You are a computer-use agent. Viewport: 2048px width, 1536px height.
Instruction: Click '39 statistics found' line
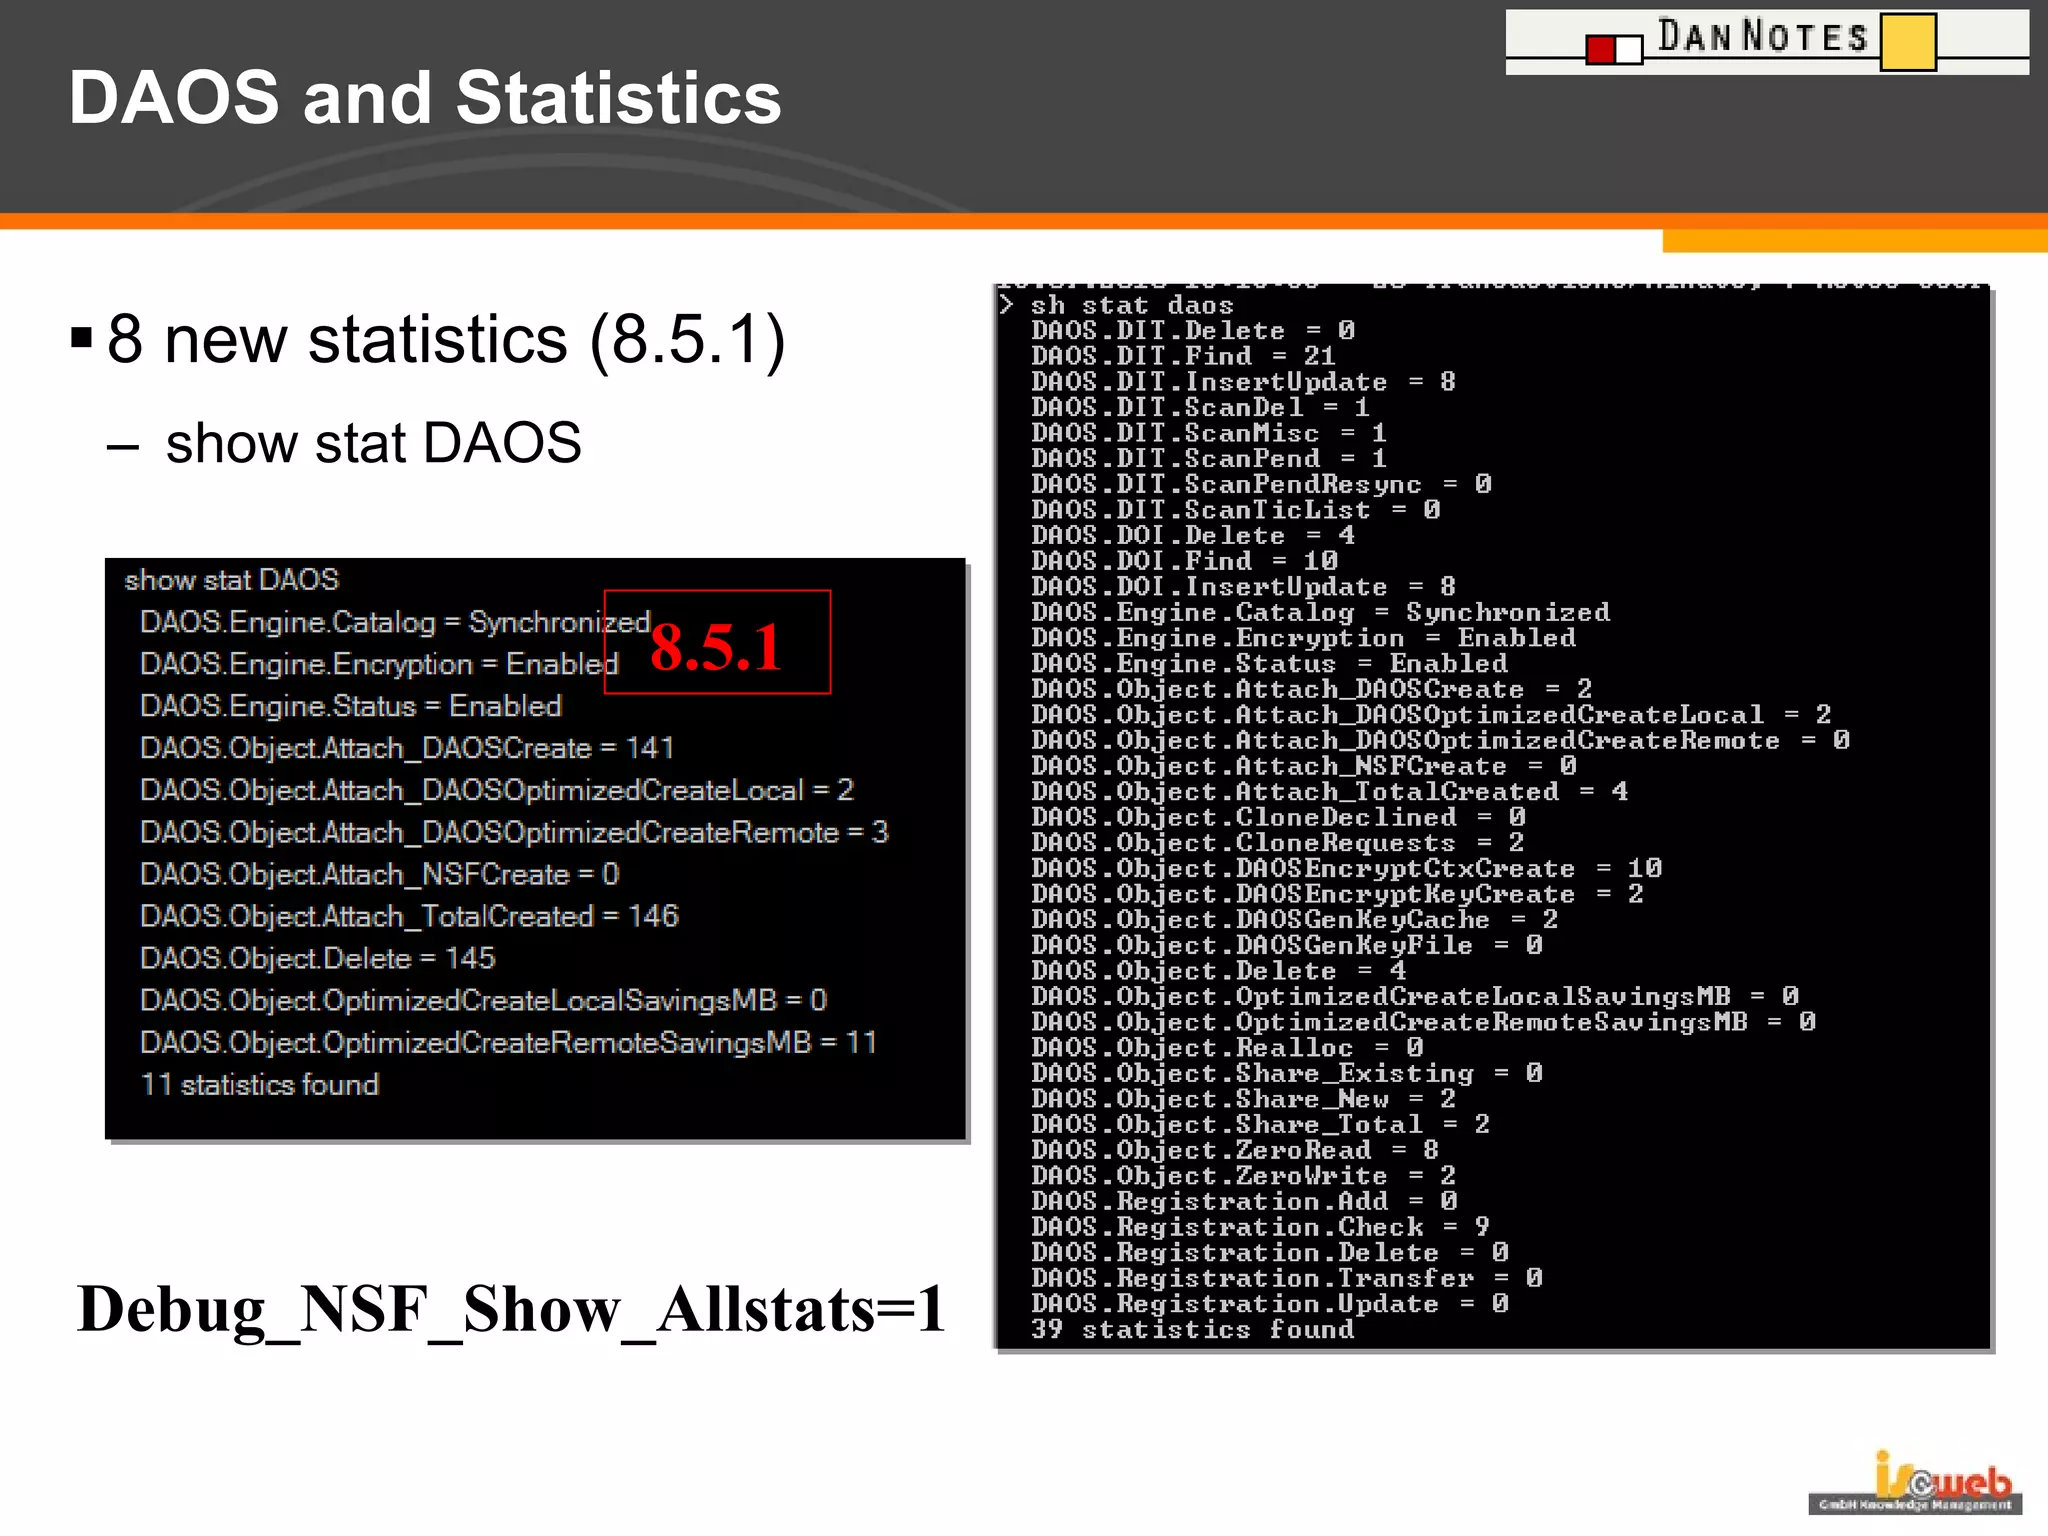coord(1193,1329)
